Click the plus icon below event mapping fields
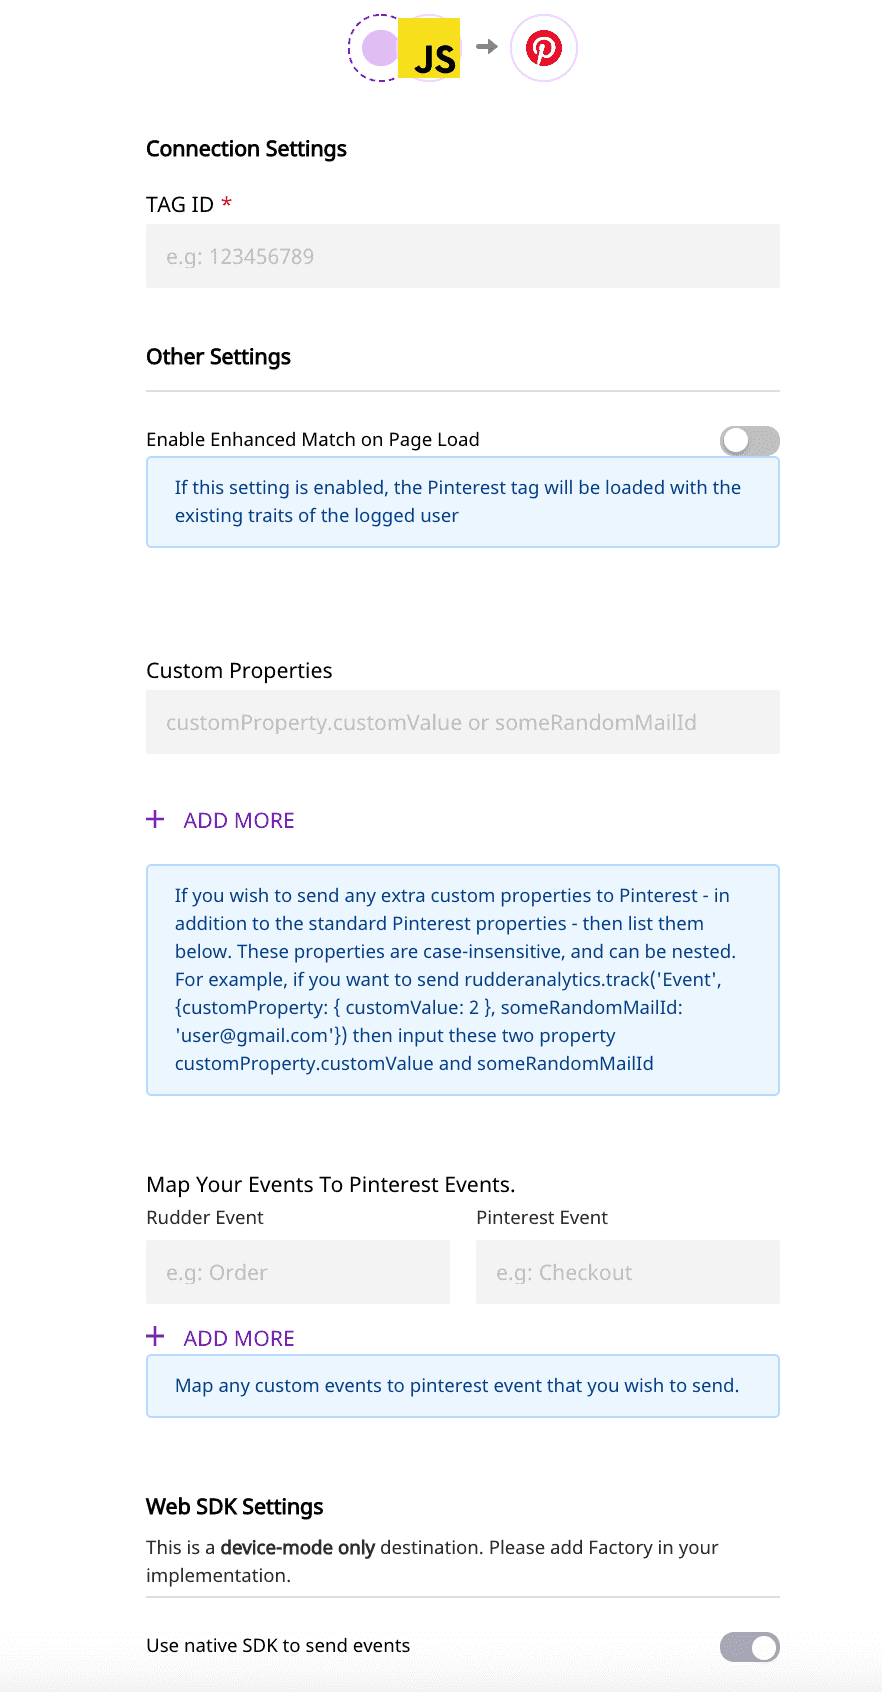Screen dimensions: 882x1692 (155, 1337)
